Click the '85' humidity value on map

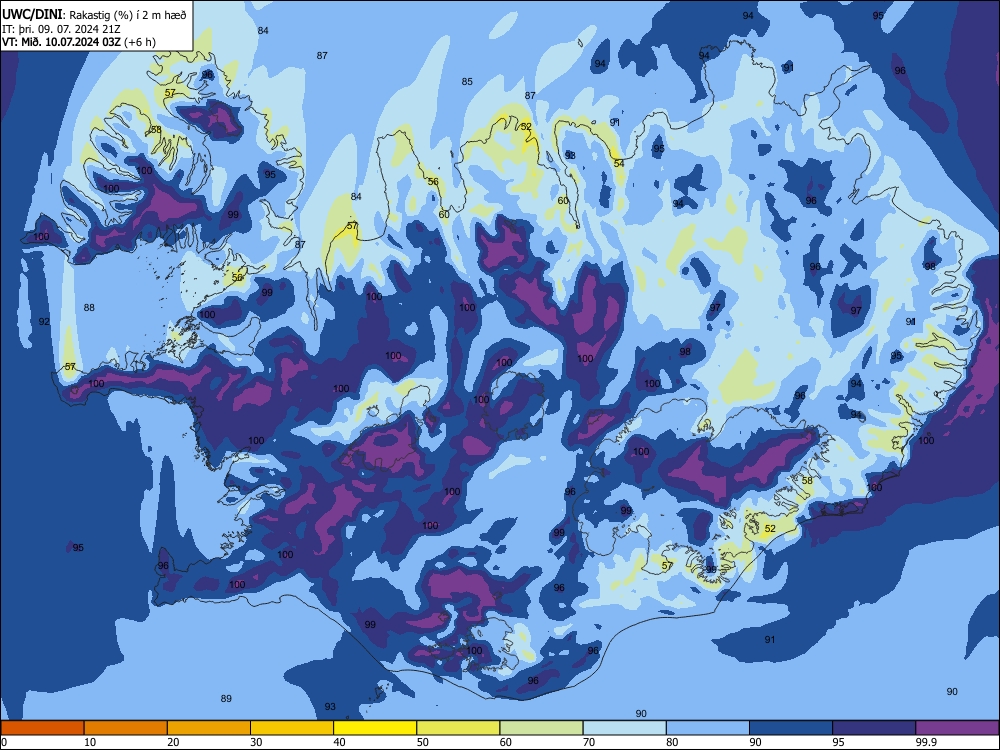(x=467, y=82)
